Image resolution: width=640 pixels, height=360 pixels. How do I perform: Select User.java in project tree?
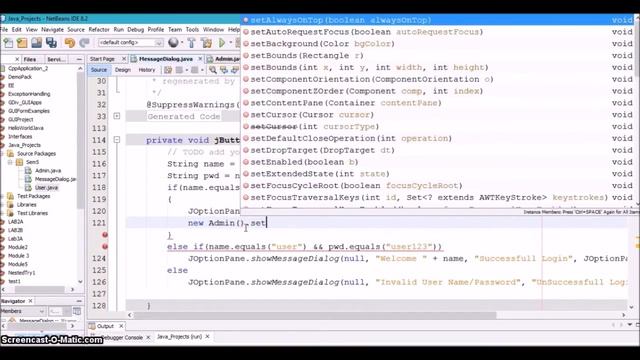click(x=46, y=188)
